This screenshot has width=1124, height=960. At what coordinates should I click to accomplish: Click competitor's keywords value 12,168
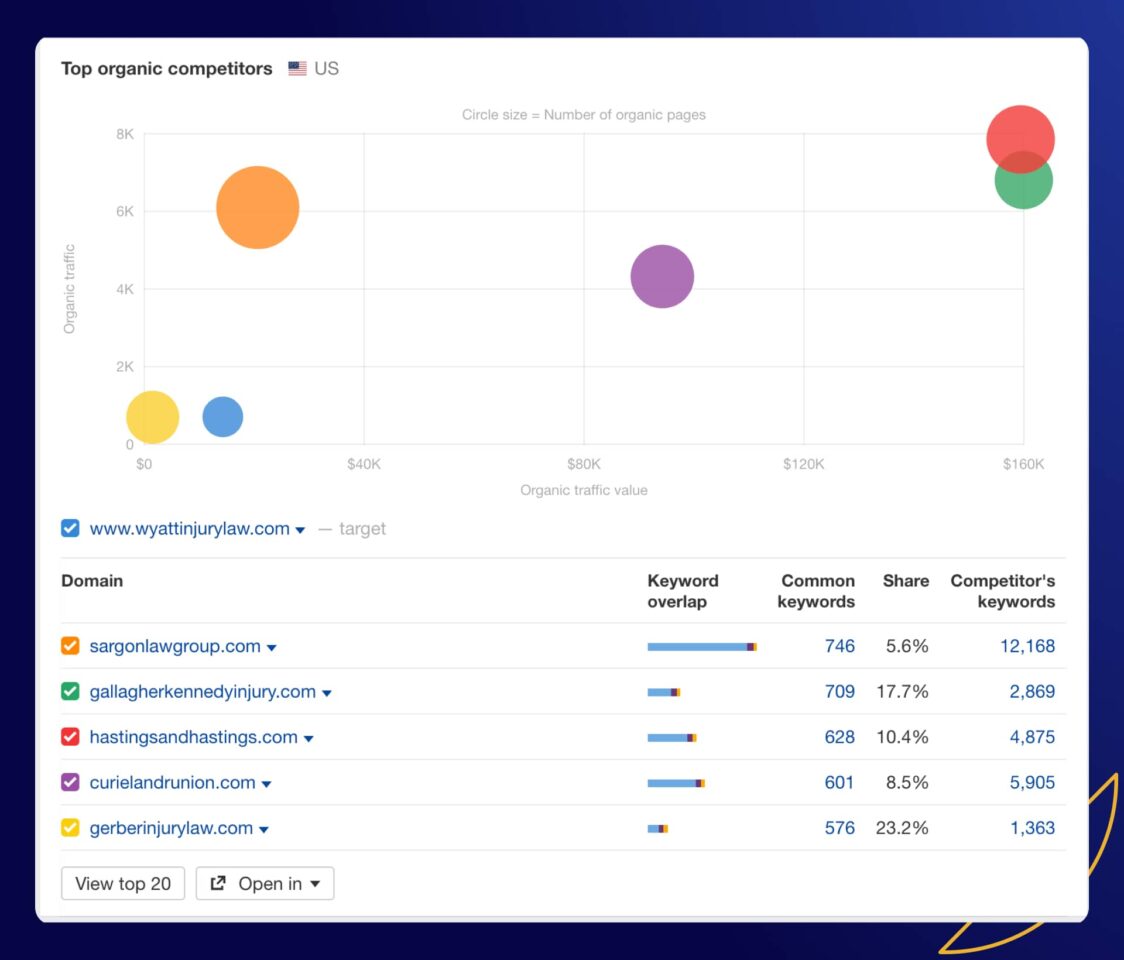(1027, 646)
